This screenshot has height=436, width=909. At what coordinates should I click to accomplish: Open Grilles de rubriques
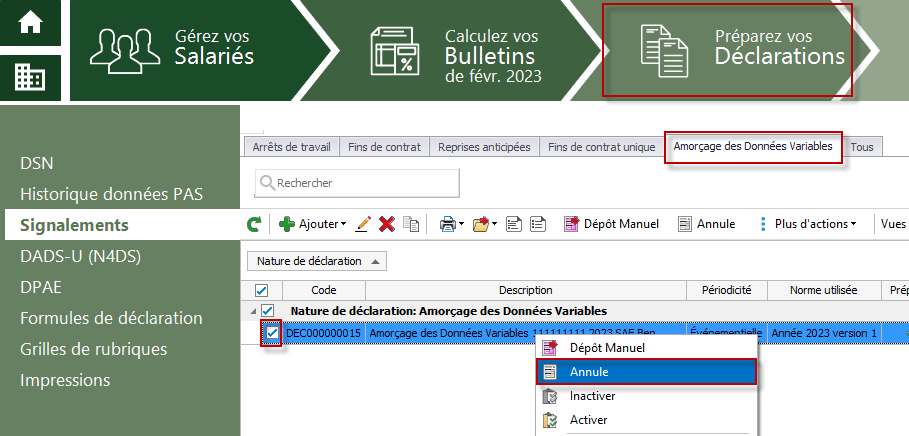click(93, 349)
